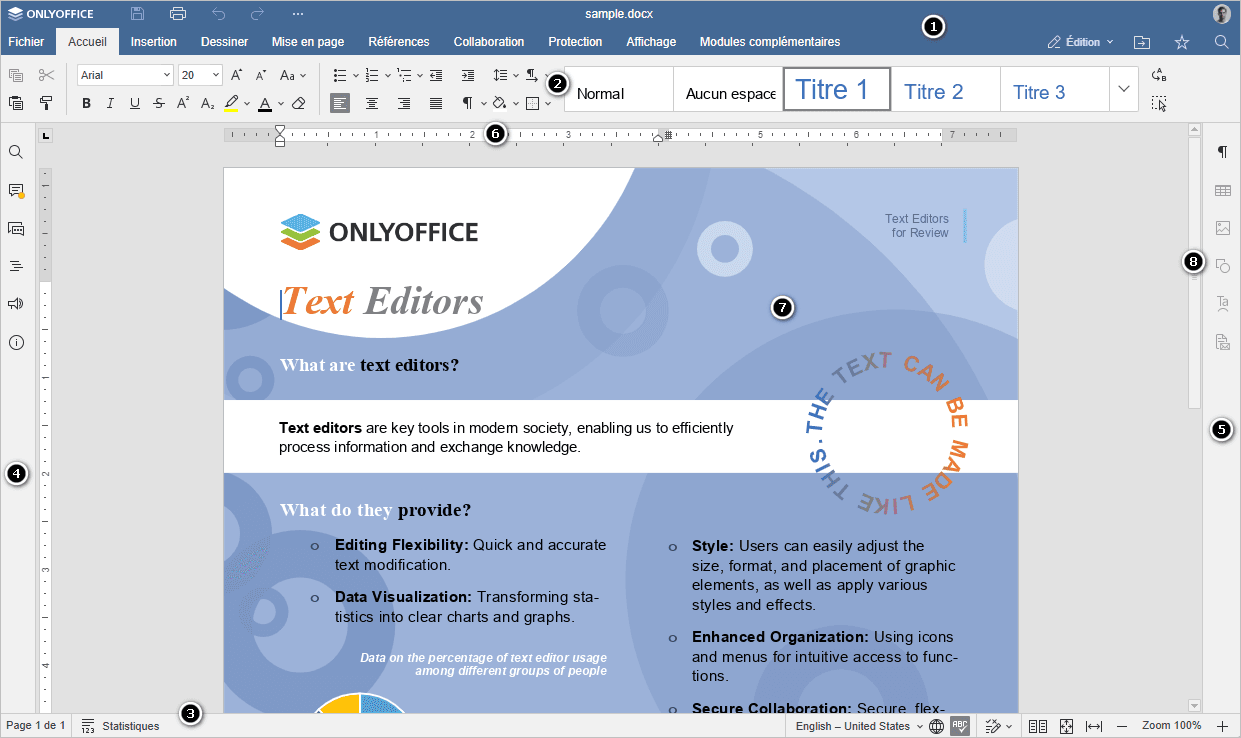This screenshot has width=1241, height=738.
Task: Toggle spell checking in the status bar
Action: point(960,726)
